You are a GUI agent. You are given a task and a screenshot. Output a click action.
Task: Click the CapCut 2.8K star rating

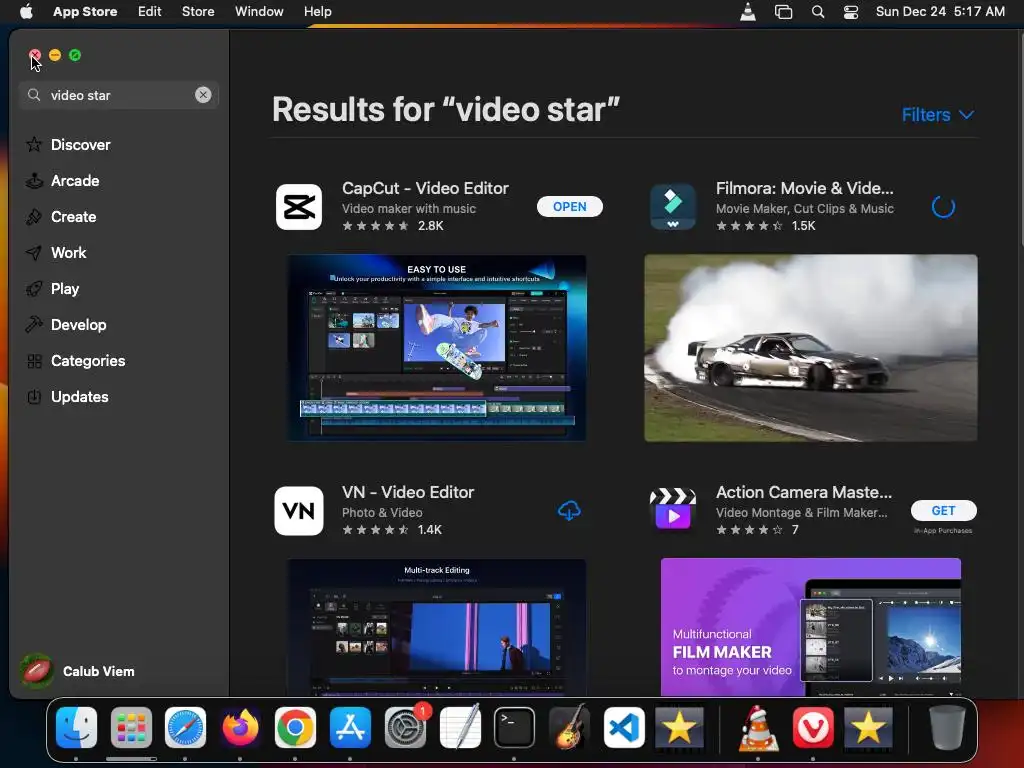coord(392,226)
